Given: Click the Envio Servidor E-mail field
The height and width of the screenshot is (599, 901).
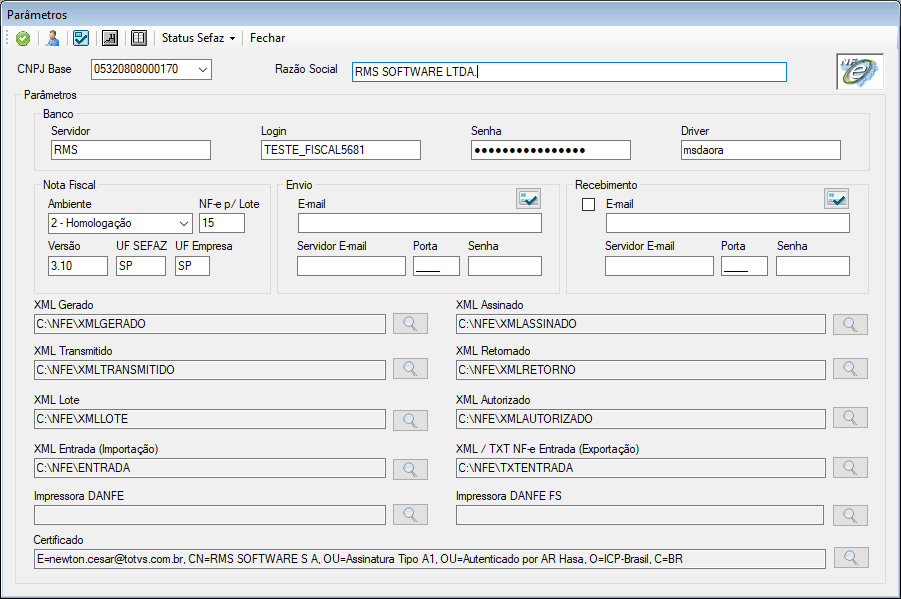Looking at the screenshot, I should [351, 266].
